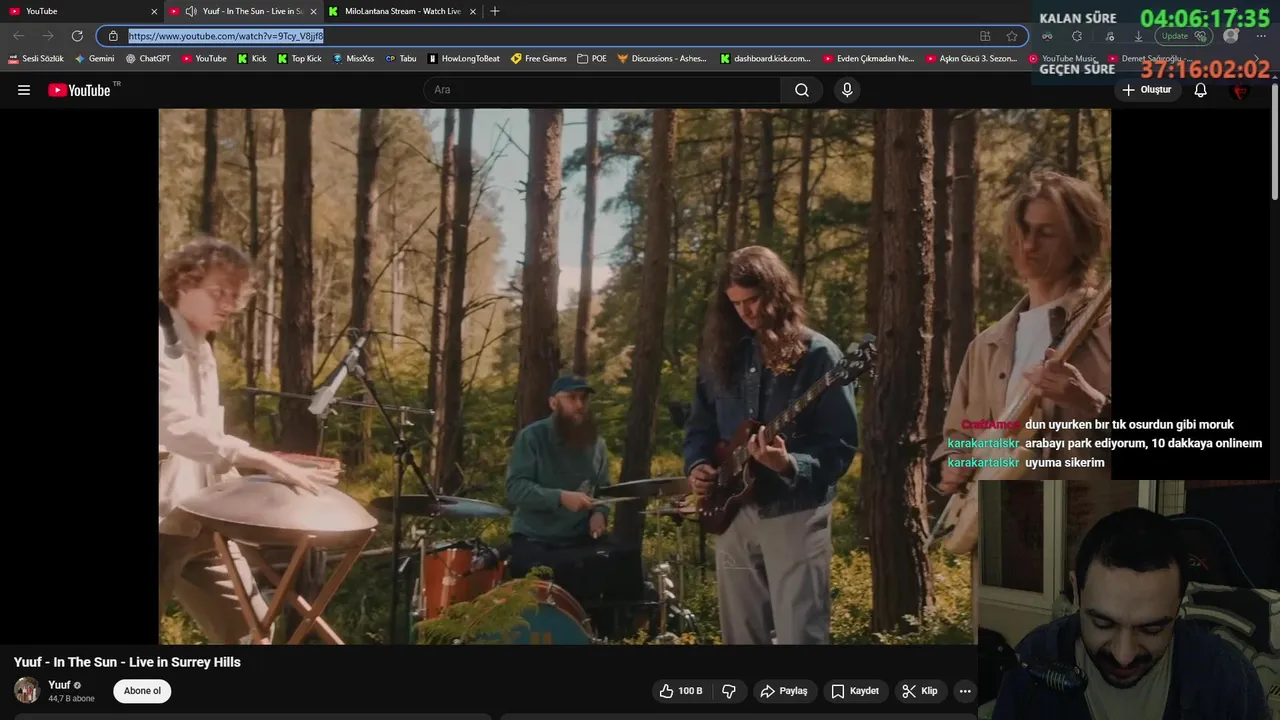Open the Evden Çıkmadan Ne... bookmark
The image size is (1280, 720).
coord(868,59)
